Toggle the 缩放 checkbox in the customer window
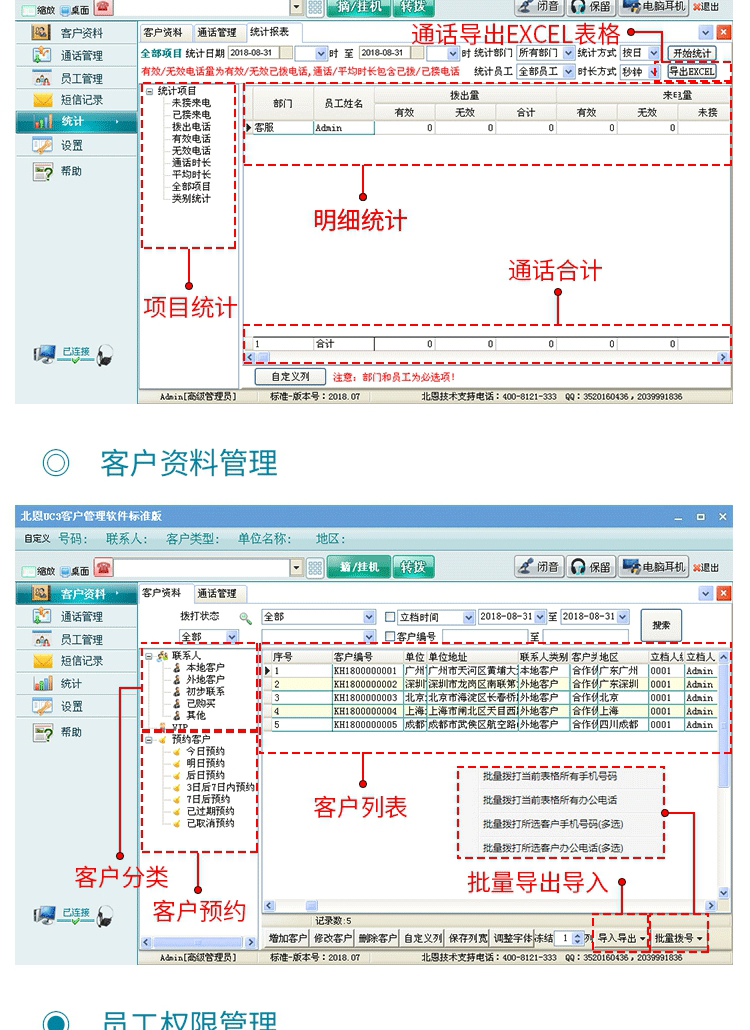750x1030 pixels. (29, 570)
